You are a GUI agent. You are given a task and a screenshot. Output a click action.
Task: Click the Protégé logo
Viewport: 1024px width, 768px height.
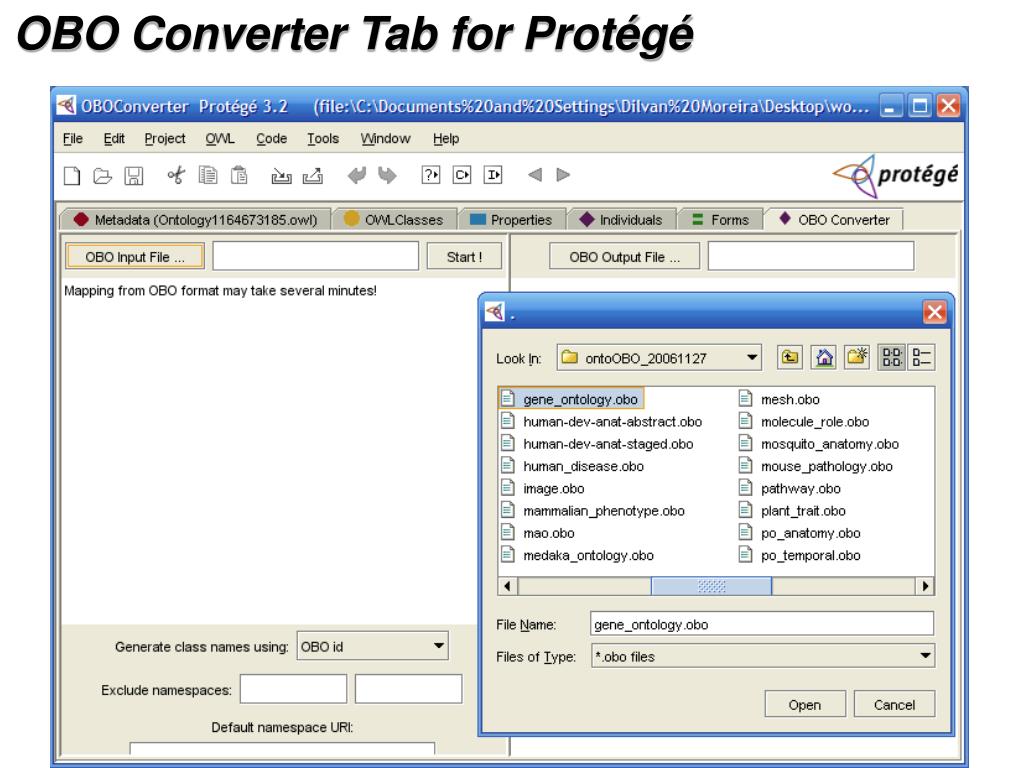895,175
